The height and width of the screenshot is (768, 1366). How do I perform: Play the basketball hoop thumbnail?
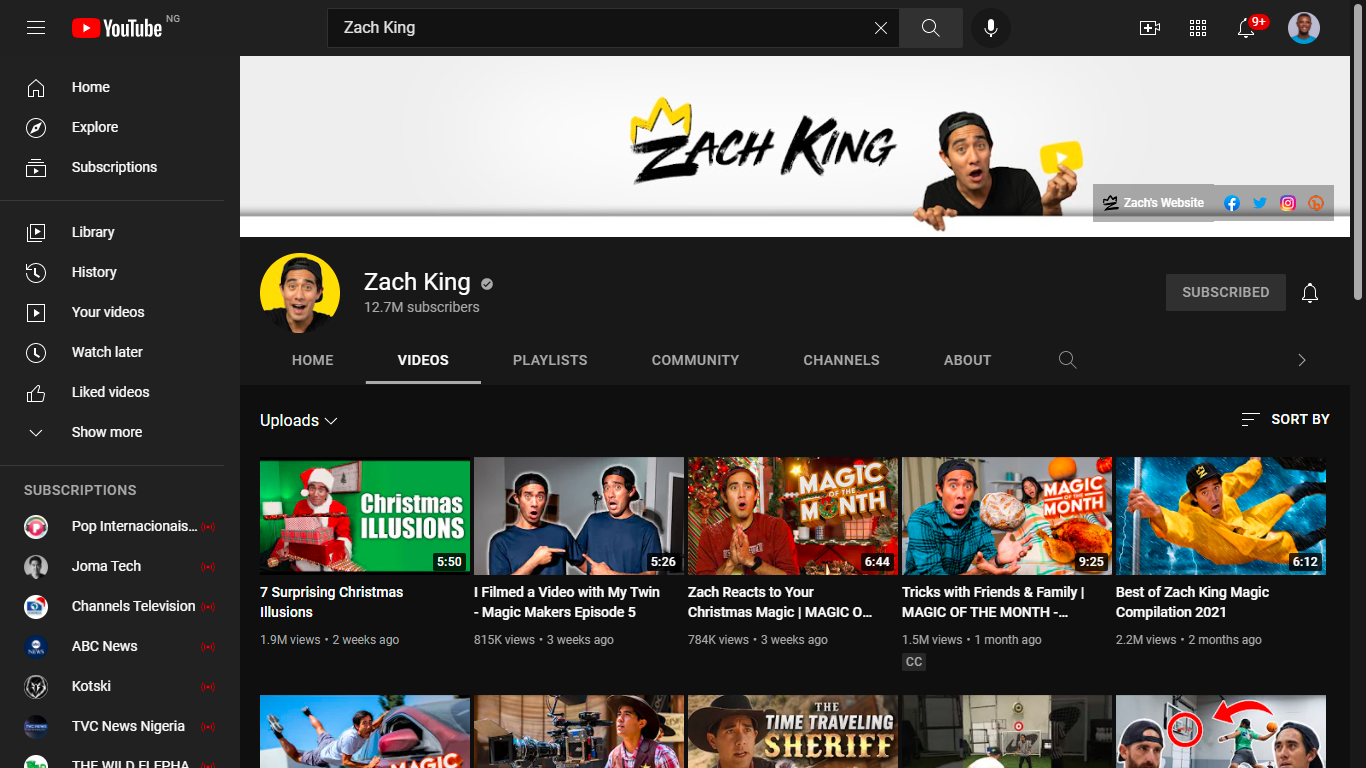tap(1221, 732)
